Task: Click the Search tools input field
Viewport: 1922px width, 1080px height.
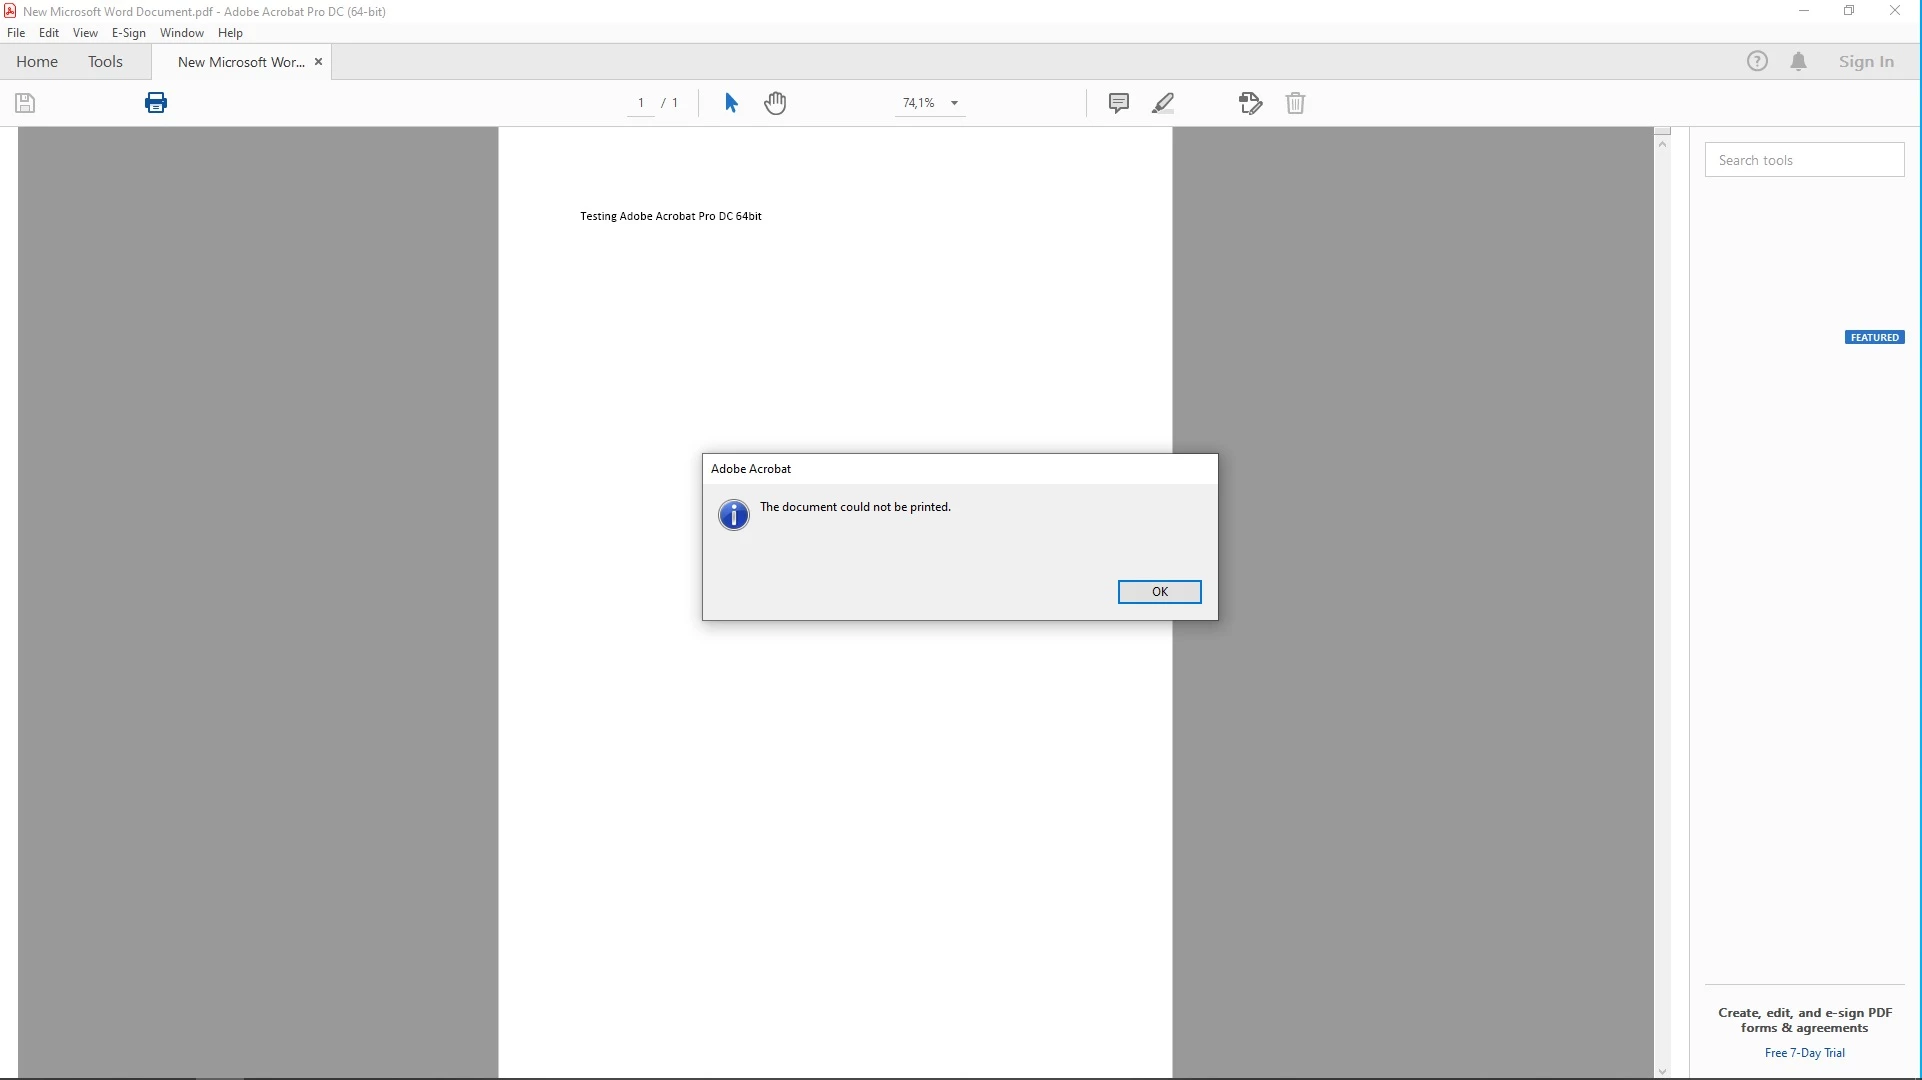Action: point(1803,160)
